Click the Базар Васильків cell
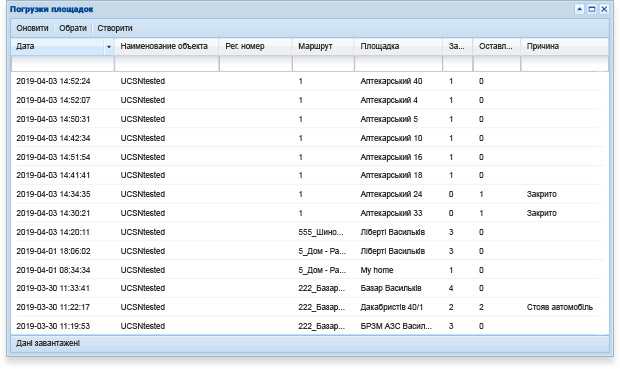The image size is (620, 369). (391, 288)
